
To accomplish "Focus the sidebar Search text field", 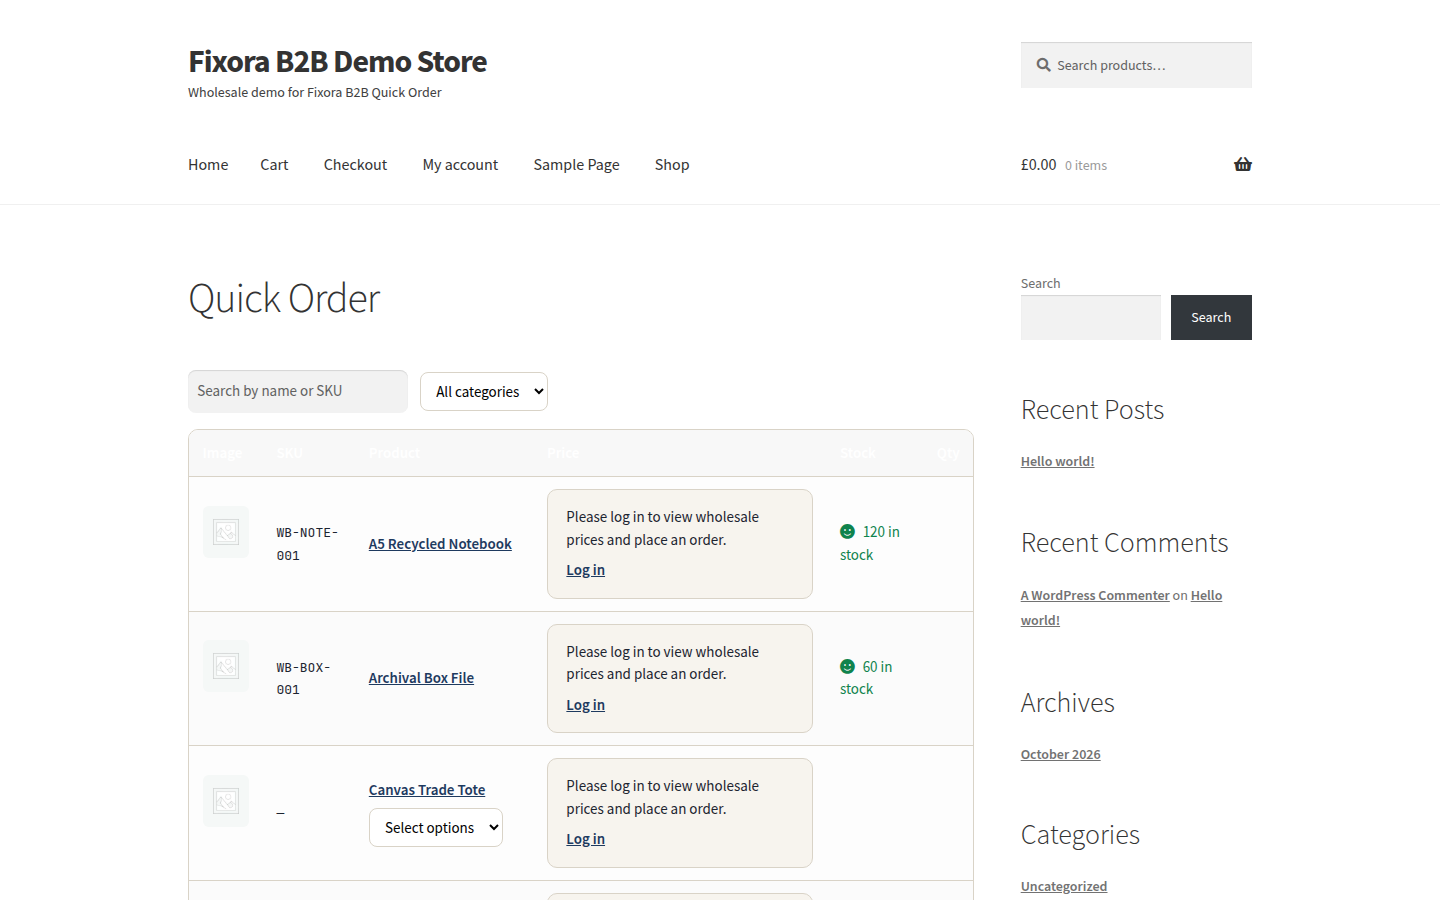I will [1091, 317].
